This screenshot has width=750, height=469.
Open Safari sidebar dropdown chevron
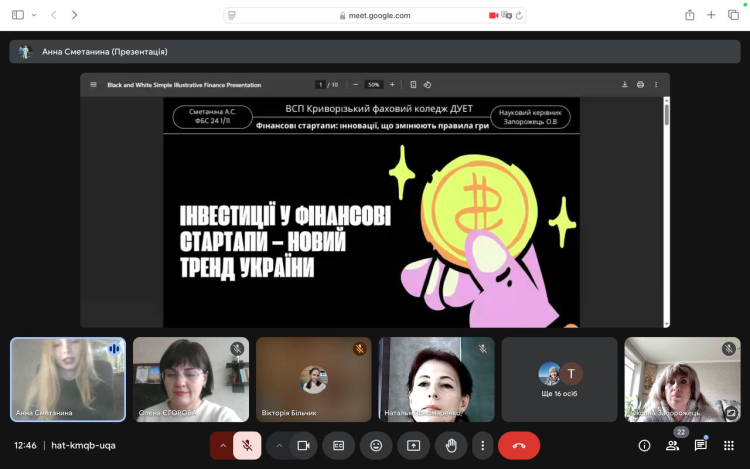(x=33, y=15)
